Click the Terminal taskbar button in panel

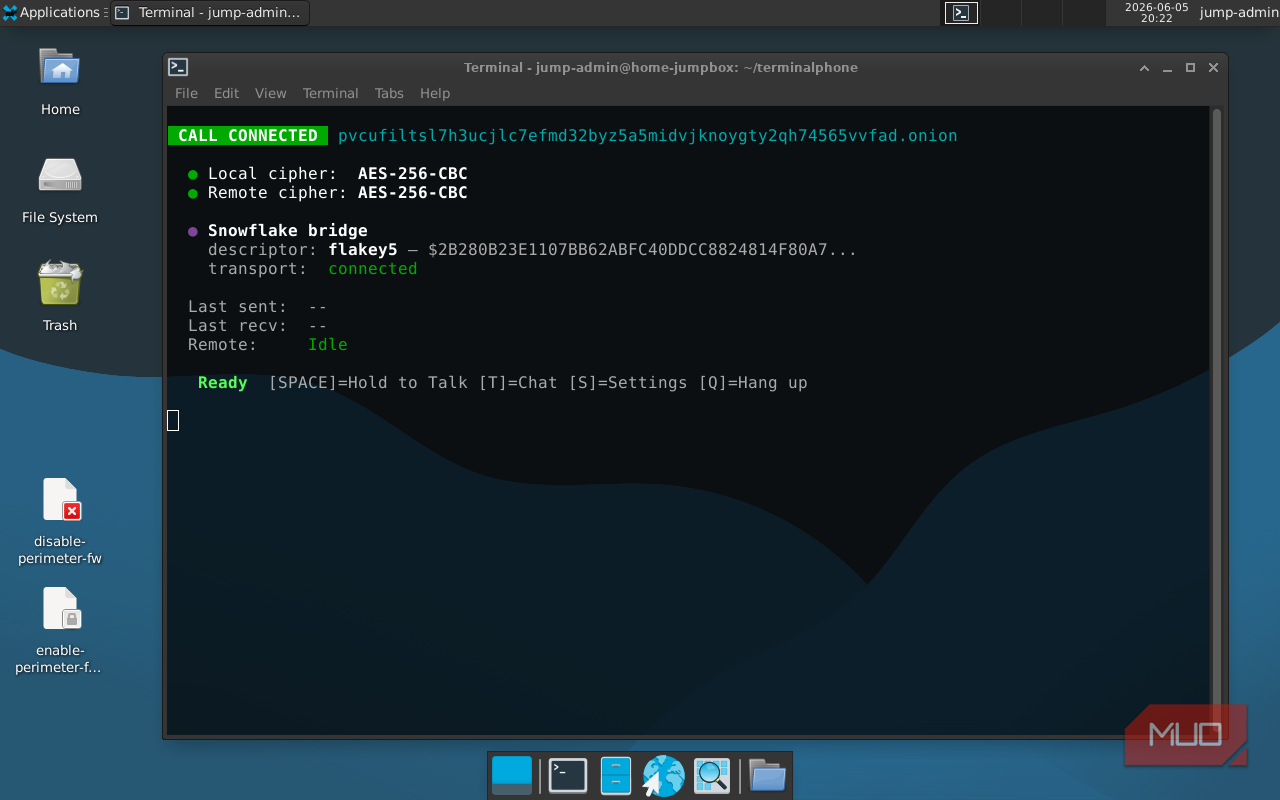tap(210, 13)
